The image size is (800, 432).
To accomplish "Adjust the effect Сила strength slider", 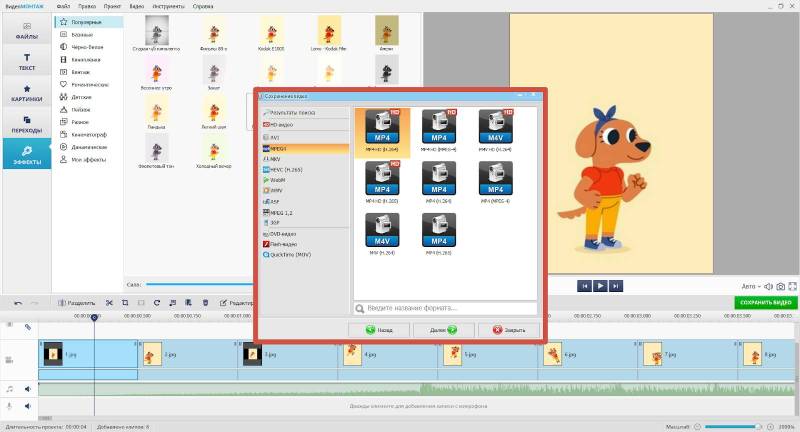I will 200,284.
